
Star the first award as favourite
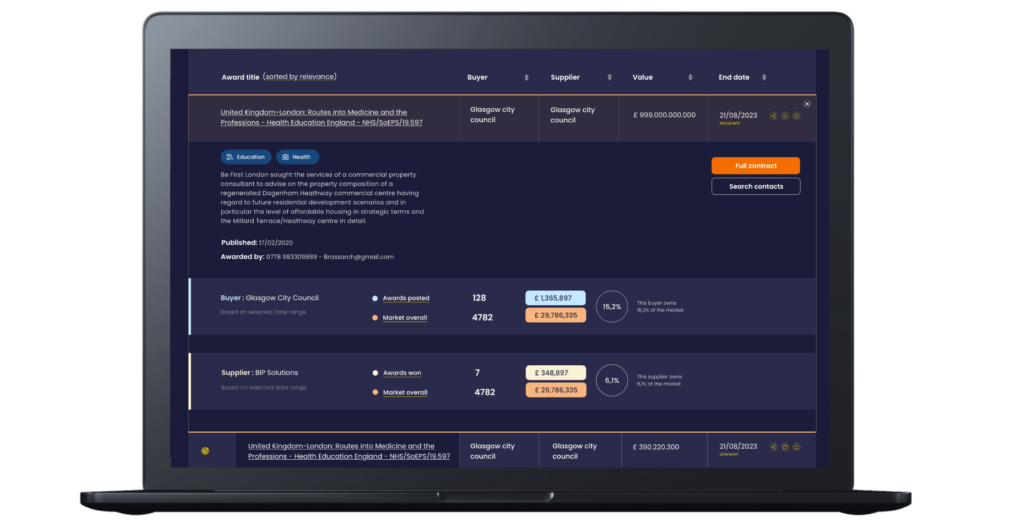[x=797, y=115]
